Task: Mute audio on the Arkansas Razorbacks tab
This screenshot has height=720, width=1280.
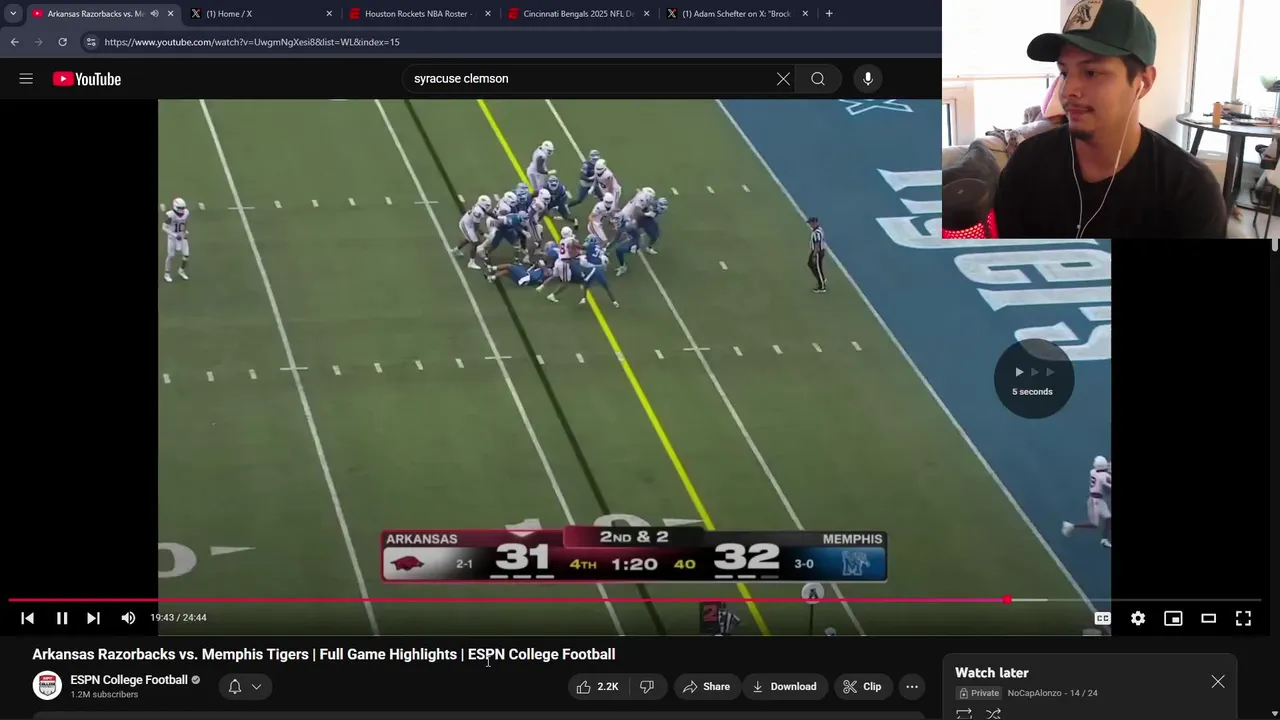Action: pos(154,14)
